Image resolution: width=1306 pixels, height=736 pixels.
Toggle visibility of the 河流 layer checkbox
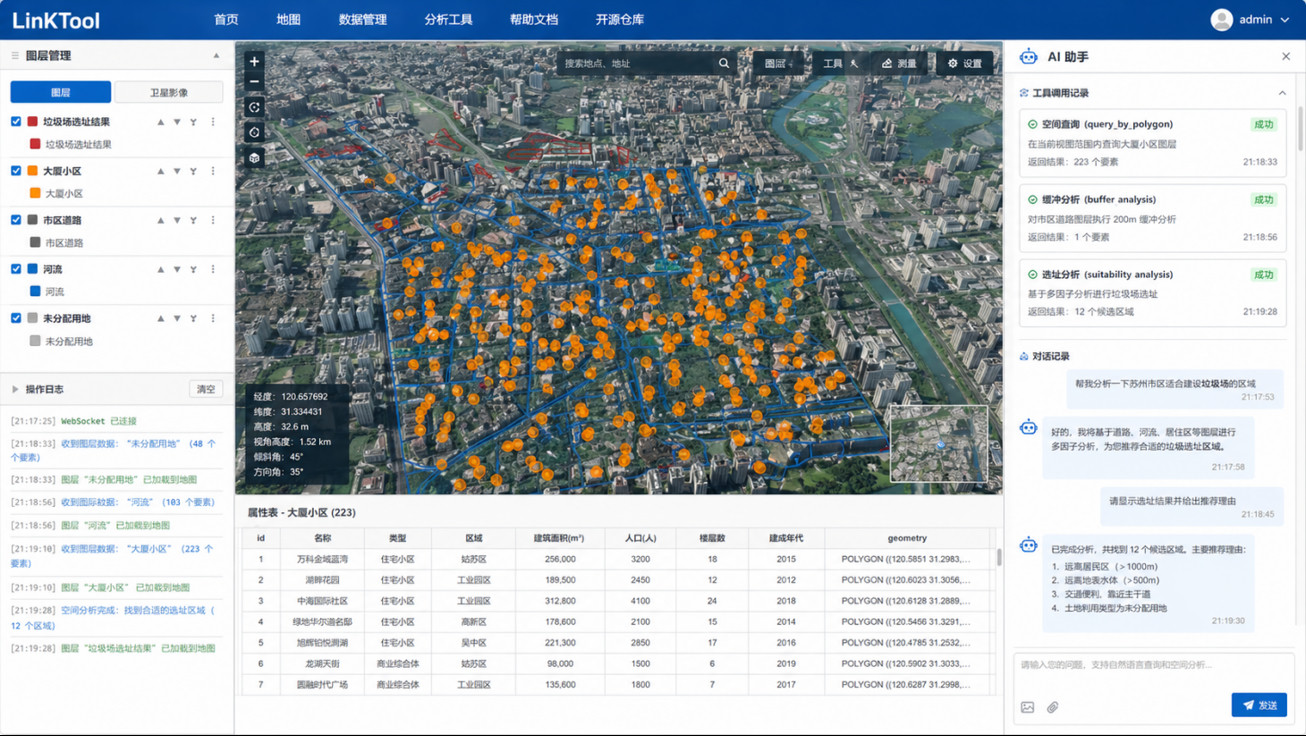click(16, 269)
